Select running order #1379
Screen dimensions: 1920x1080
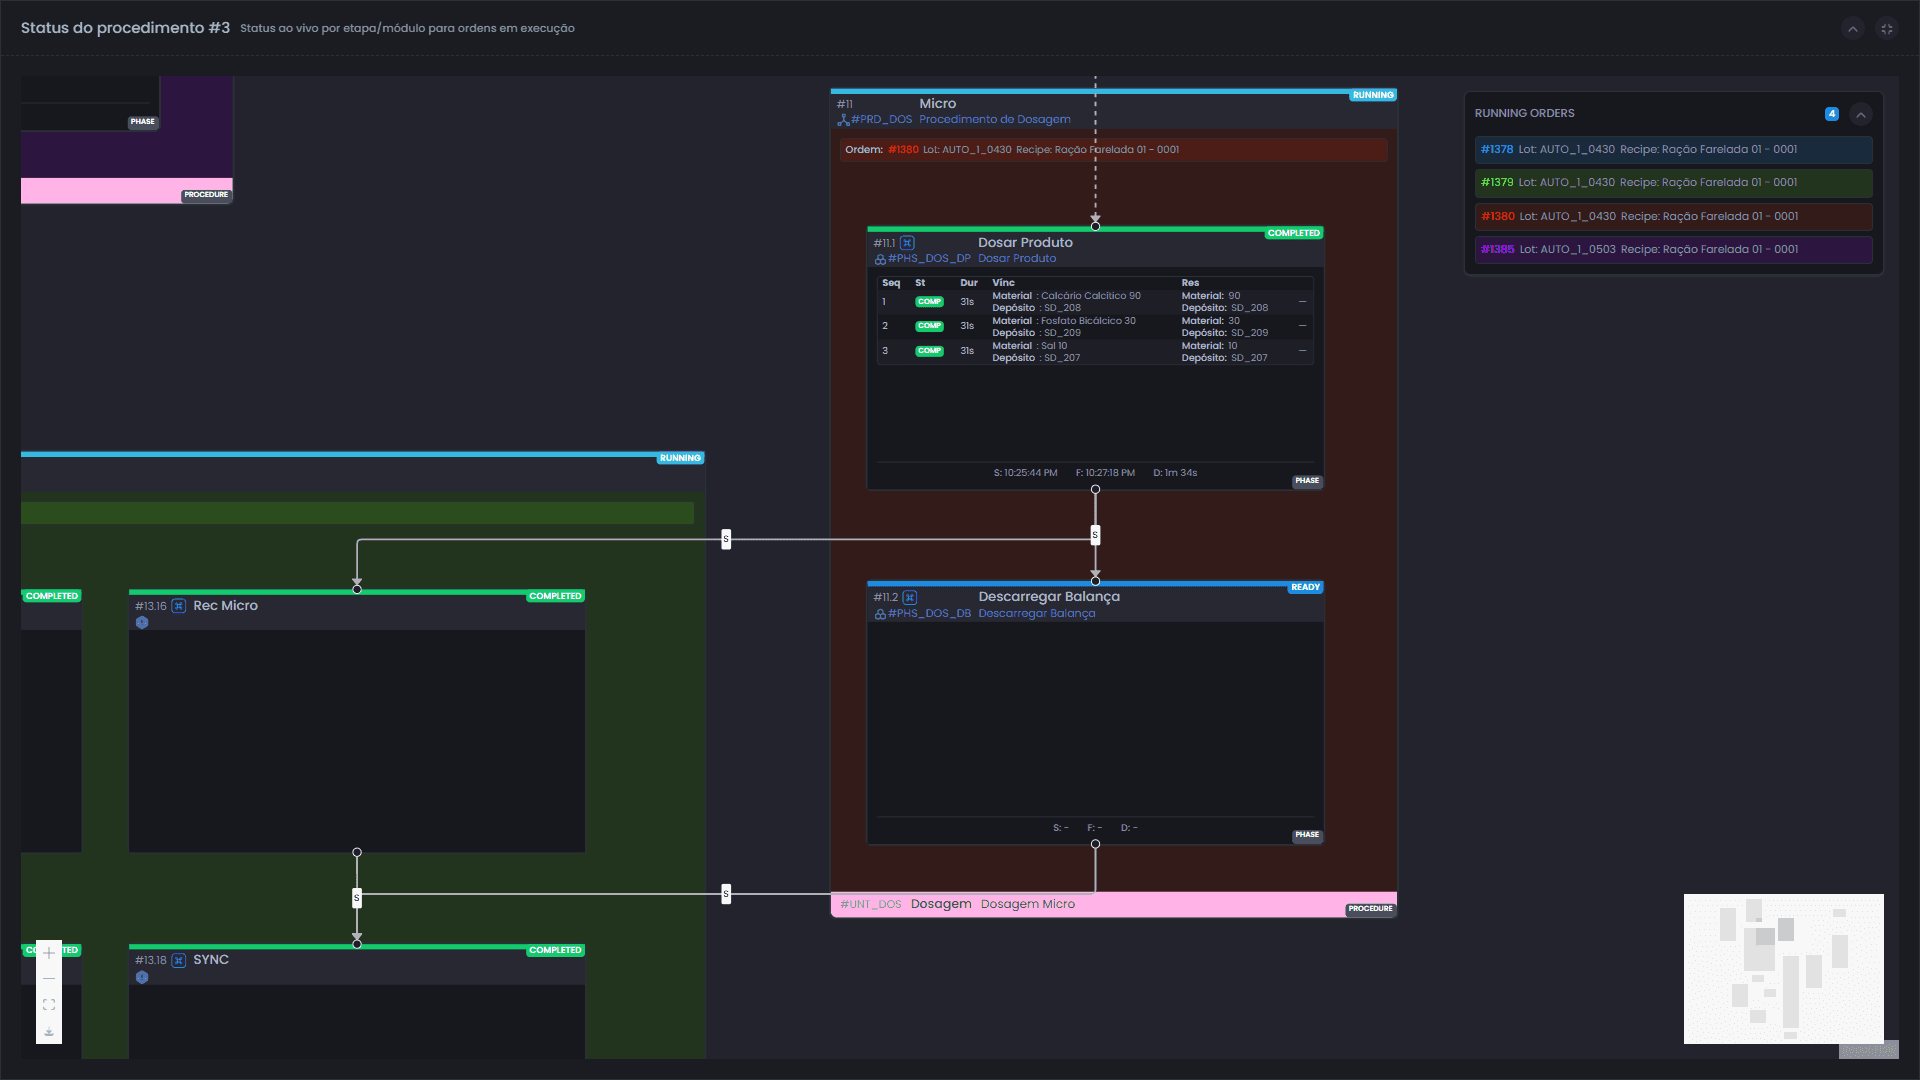[x=1673, y=183]
